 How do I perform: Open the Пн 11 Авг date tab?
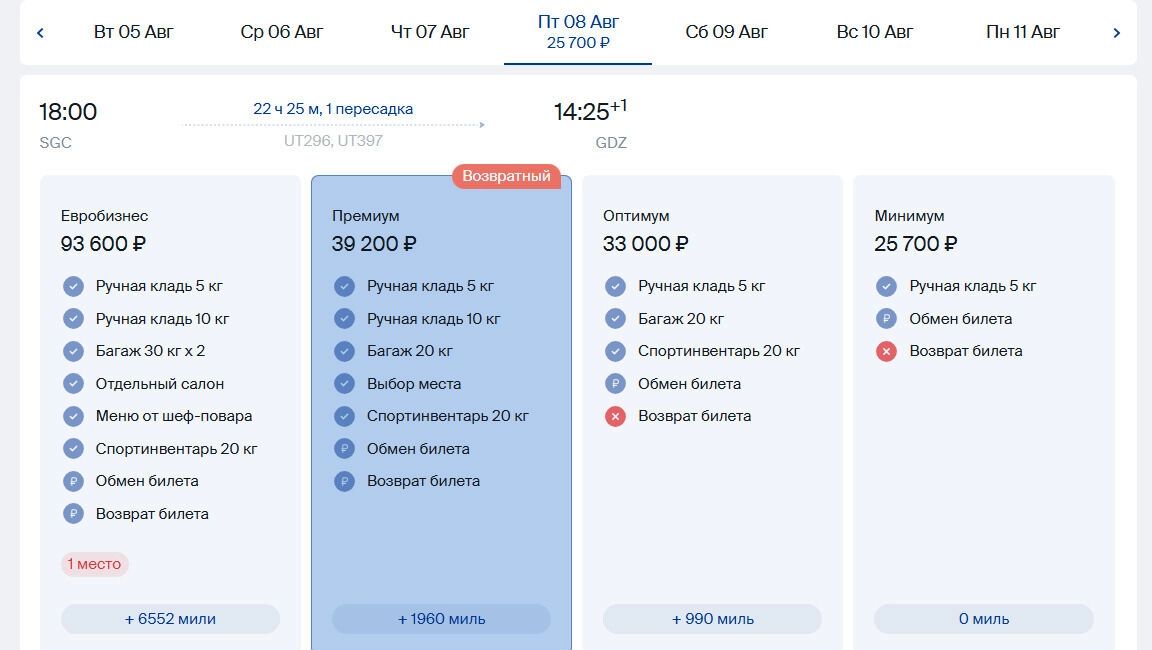pyautogui.click(x=1022, y=32)
